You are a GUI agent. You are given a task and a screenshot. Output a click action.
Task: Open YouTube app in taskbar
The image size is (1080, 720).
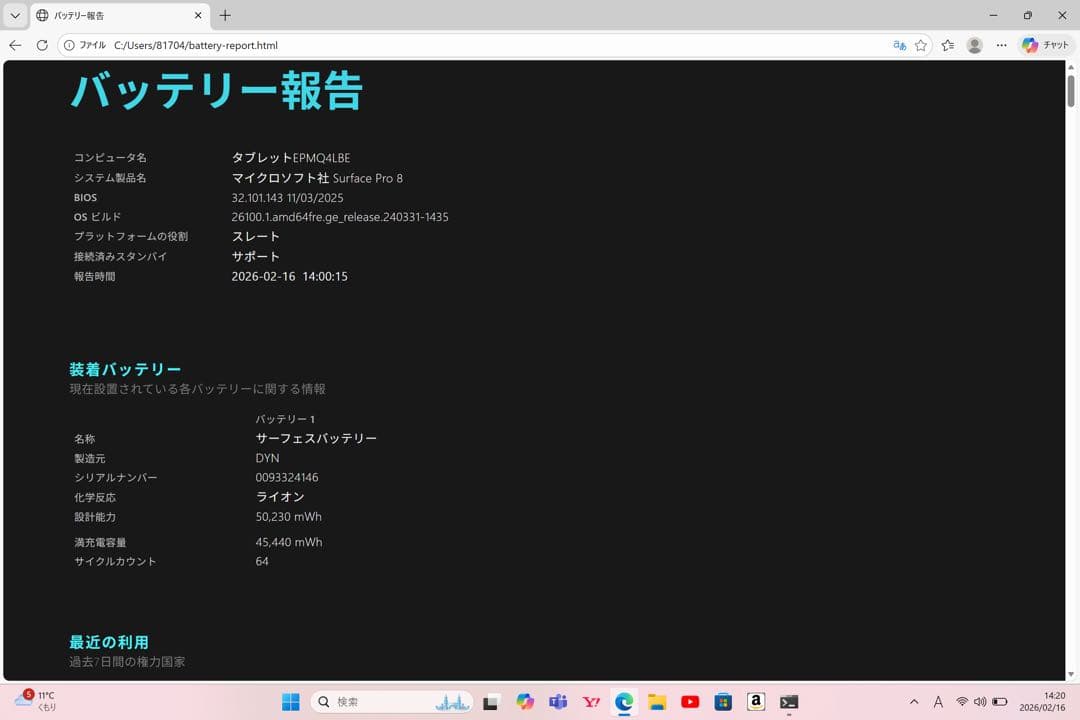[x=690, y=702]
